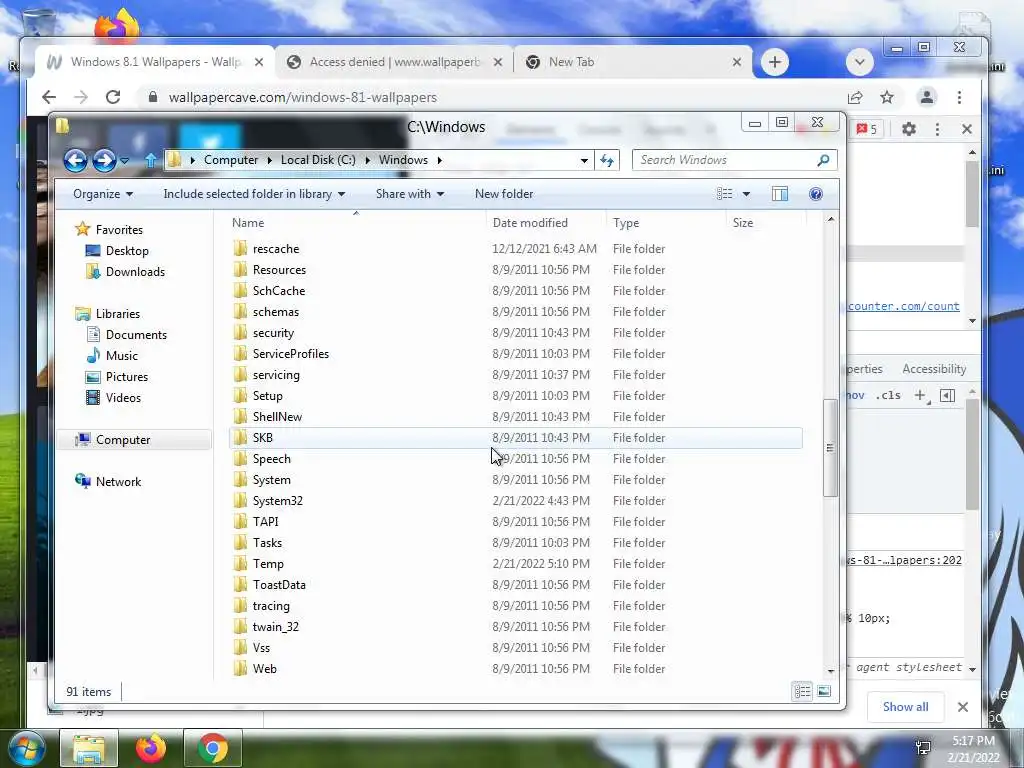Viewport: 1024px width, 768px height.
Task: Go back in Explorer window
Action: pos(75,160)
